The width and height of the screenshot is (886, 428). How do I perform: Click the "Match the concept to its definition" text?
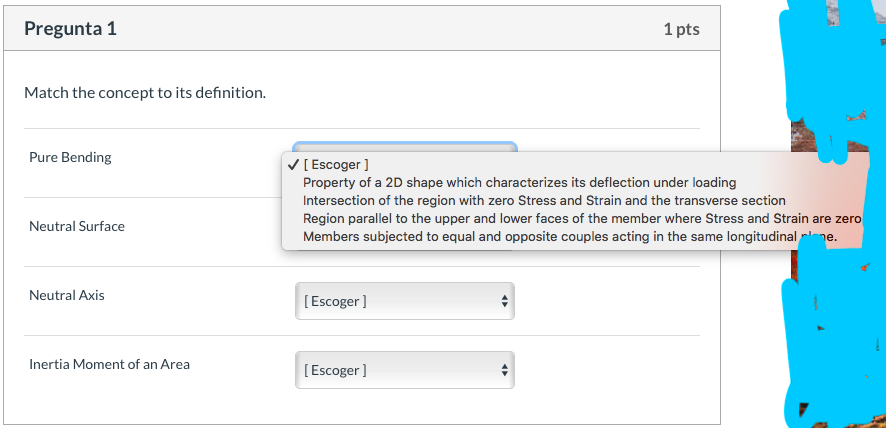click(145, 93)
